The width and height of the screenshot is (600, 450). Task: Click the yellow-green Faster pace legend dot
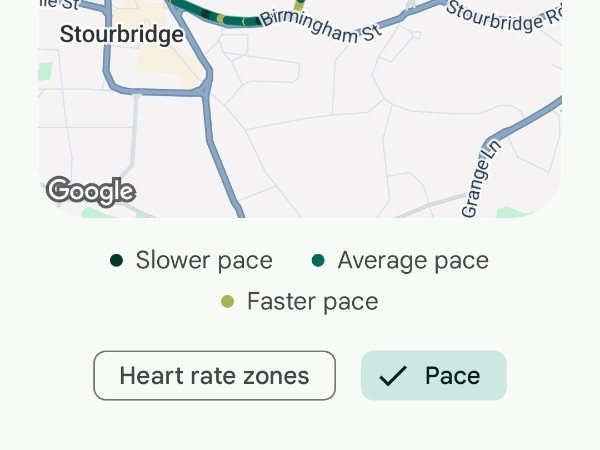tap(227, 301)
